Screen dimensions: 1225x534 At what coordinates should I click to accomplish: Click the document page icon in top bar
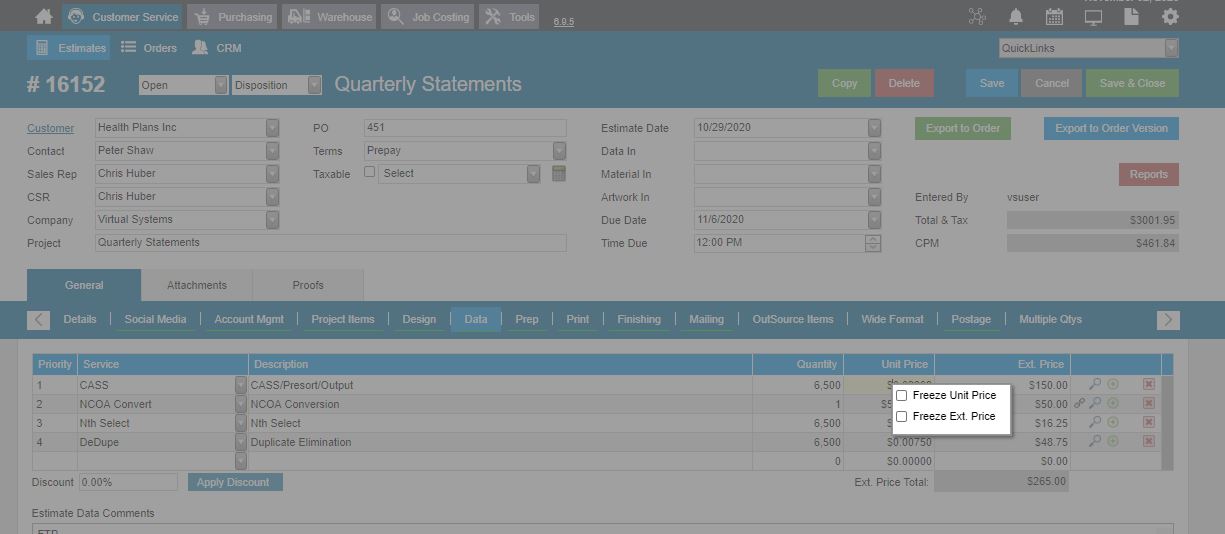(x=1131, y=17)
